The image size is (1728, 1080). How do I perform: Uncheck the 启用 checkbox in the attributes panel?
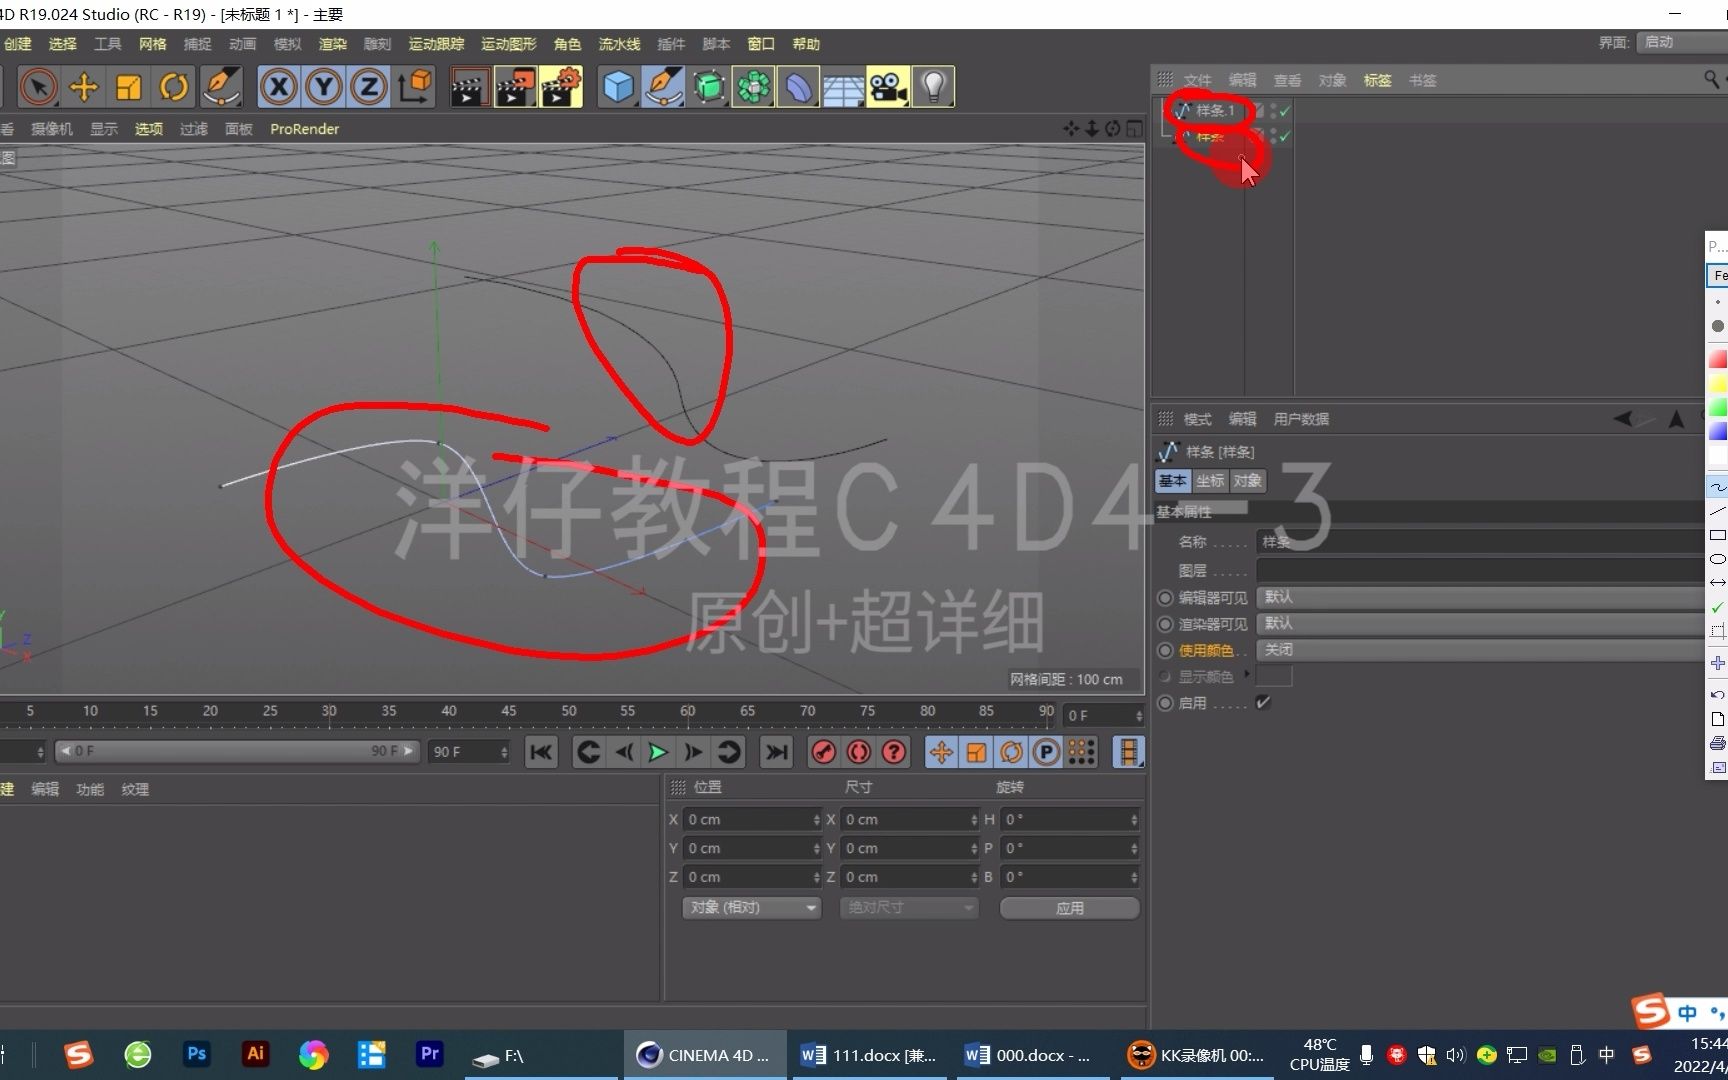1262,702
